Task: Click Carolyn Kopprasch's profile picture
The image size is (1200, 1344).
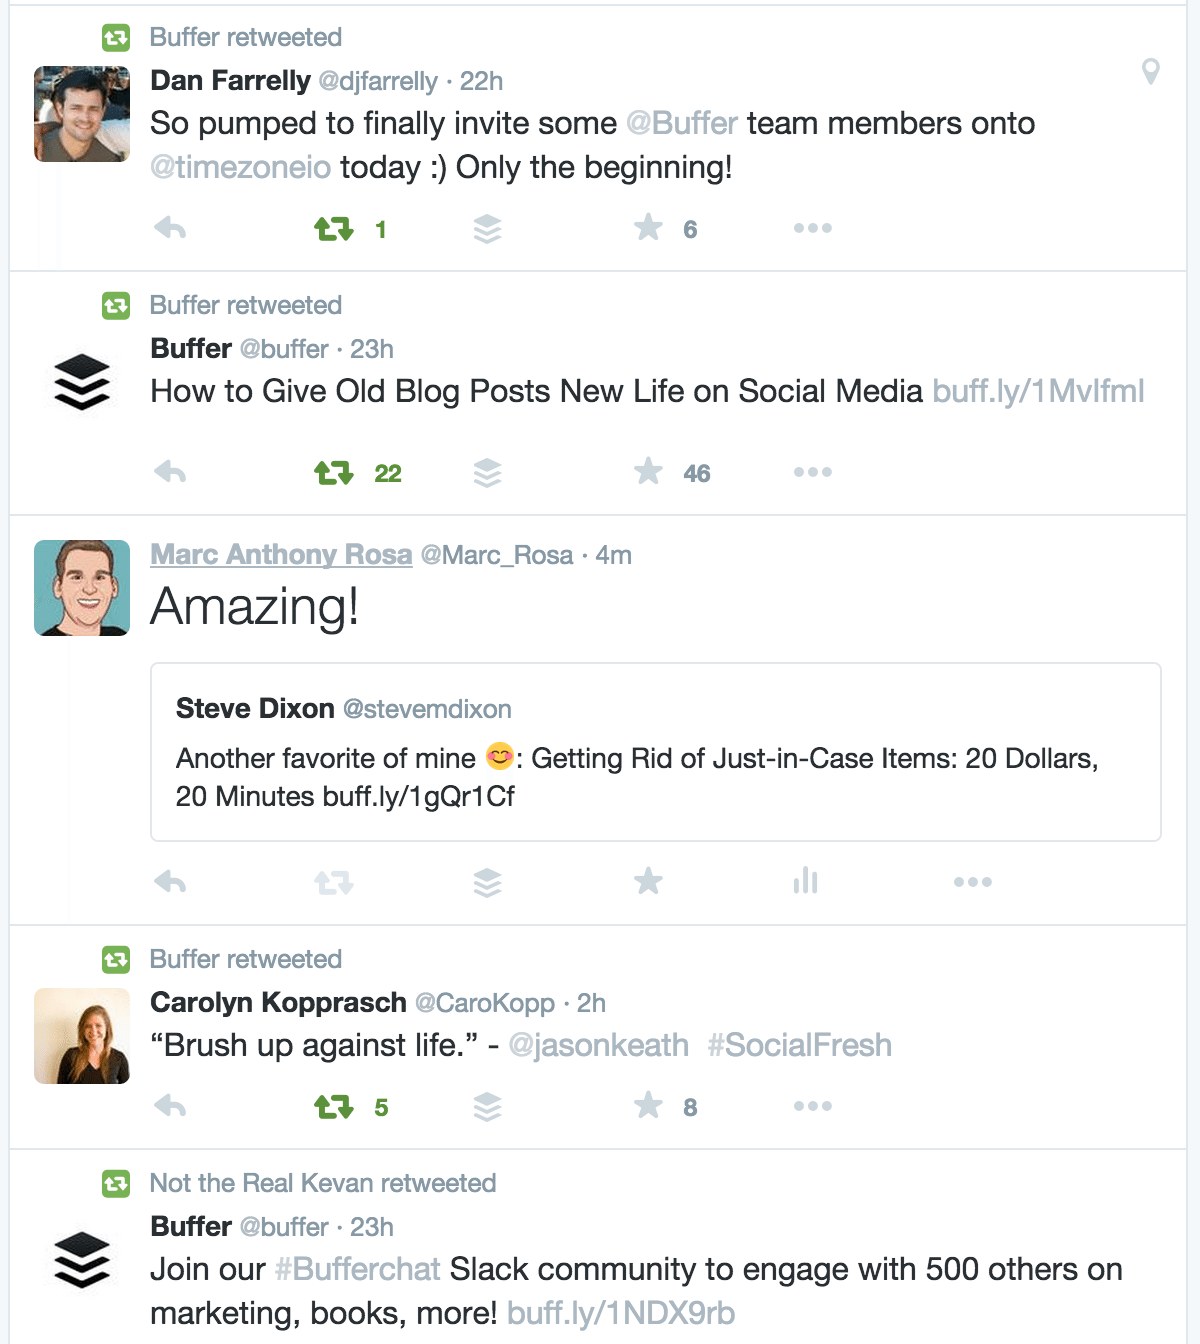Action: [x=82, y=1035]
